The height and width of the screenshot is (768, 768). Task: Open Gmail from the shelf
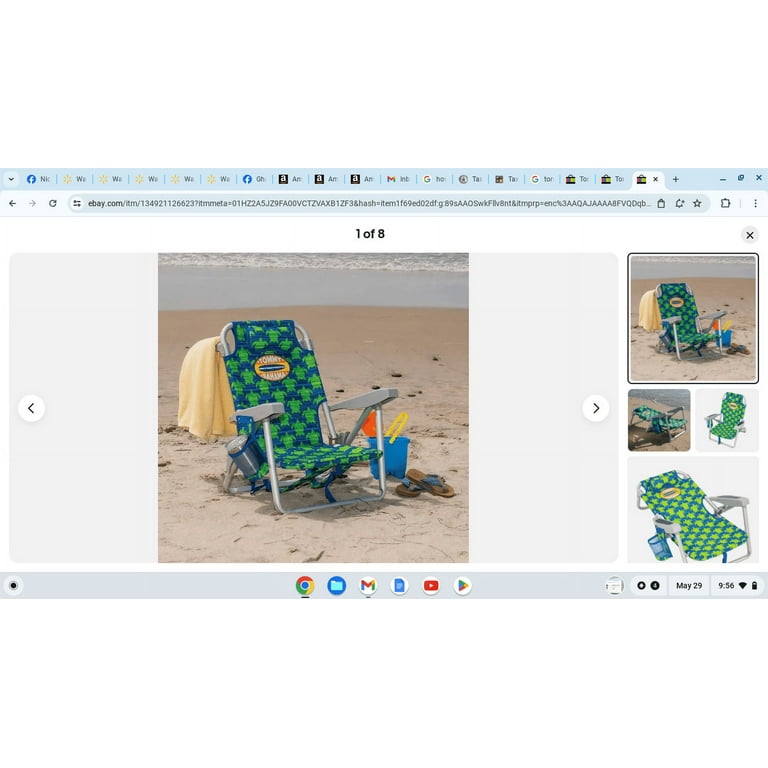click(368, 586)
